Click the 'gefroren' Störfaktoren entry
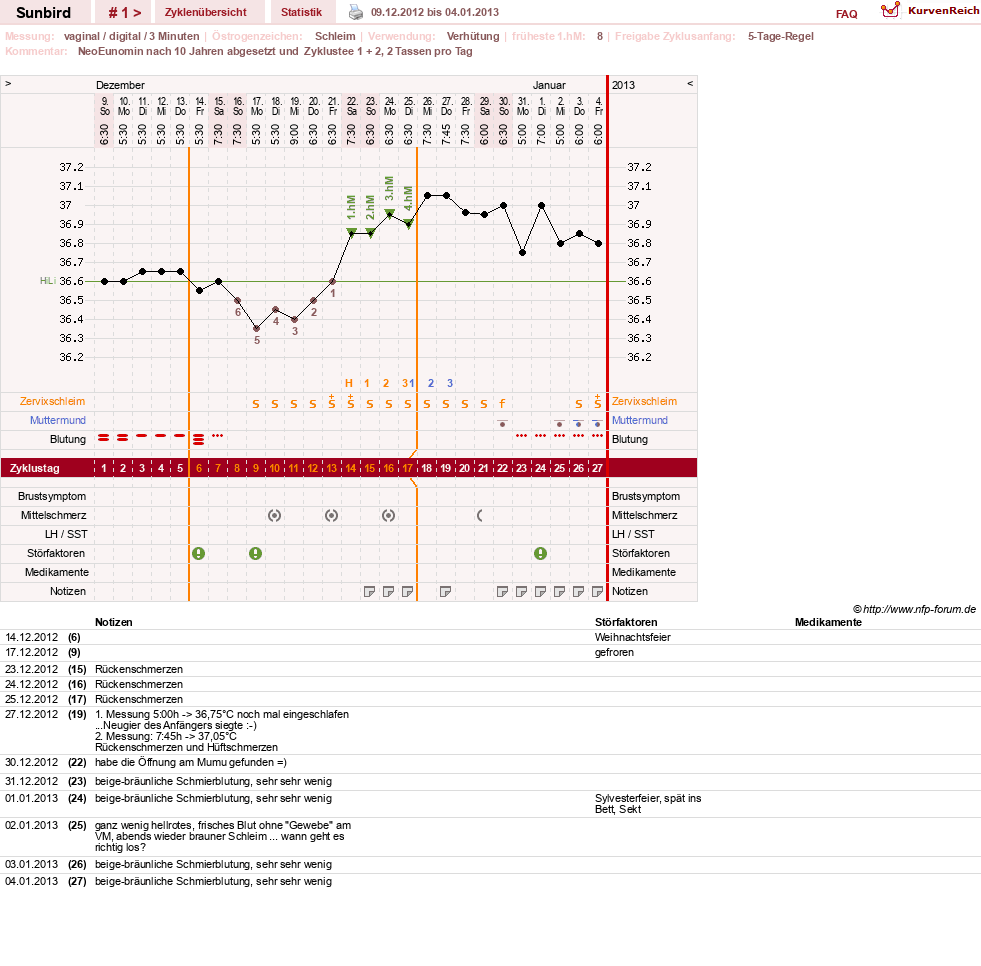This screenshot has width=981, height=966. click(x=614, y=653)
